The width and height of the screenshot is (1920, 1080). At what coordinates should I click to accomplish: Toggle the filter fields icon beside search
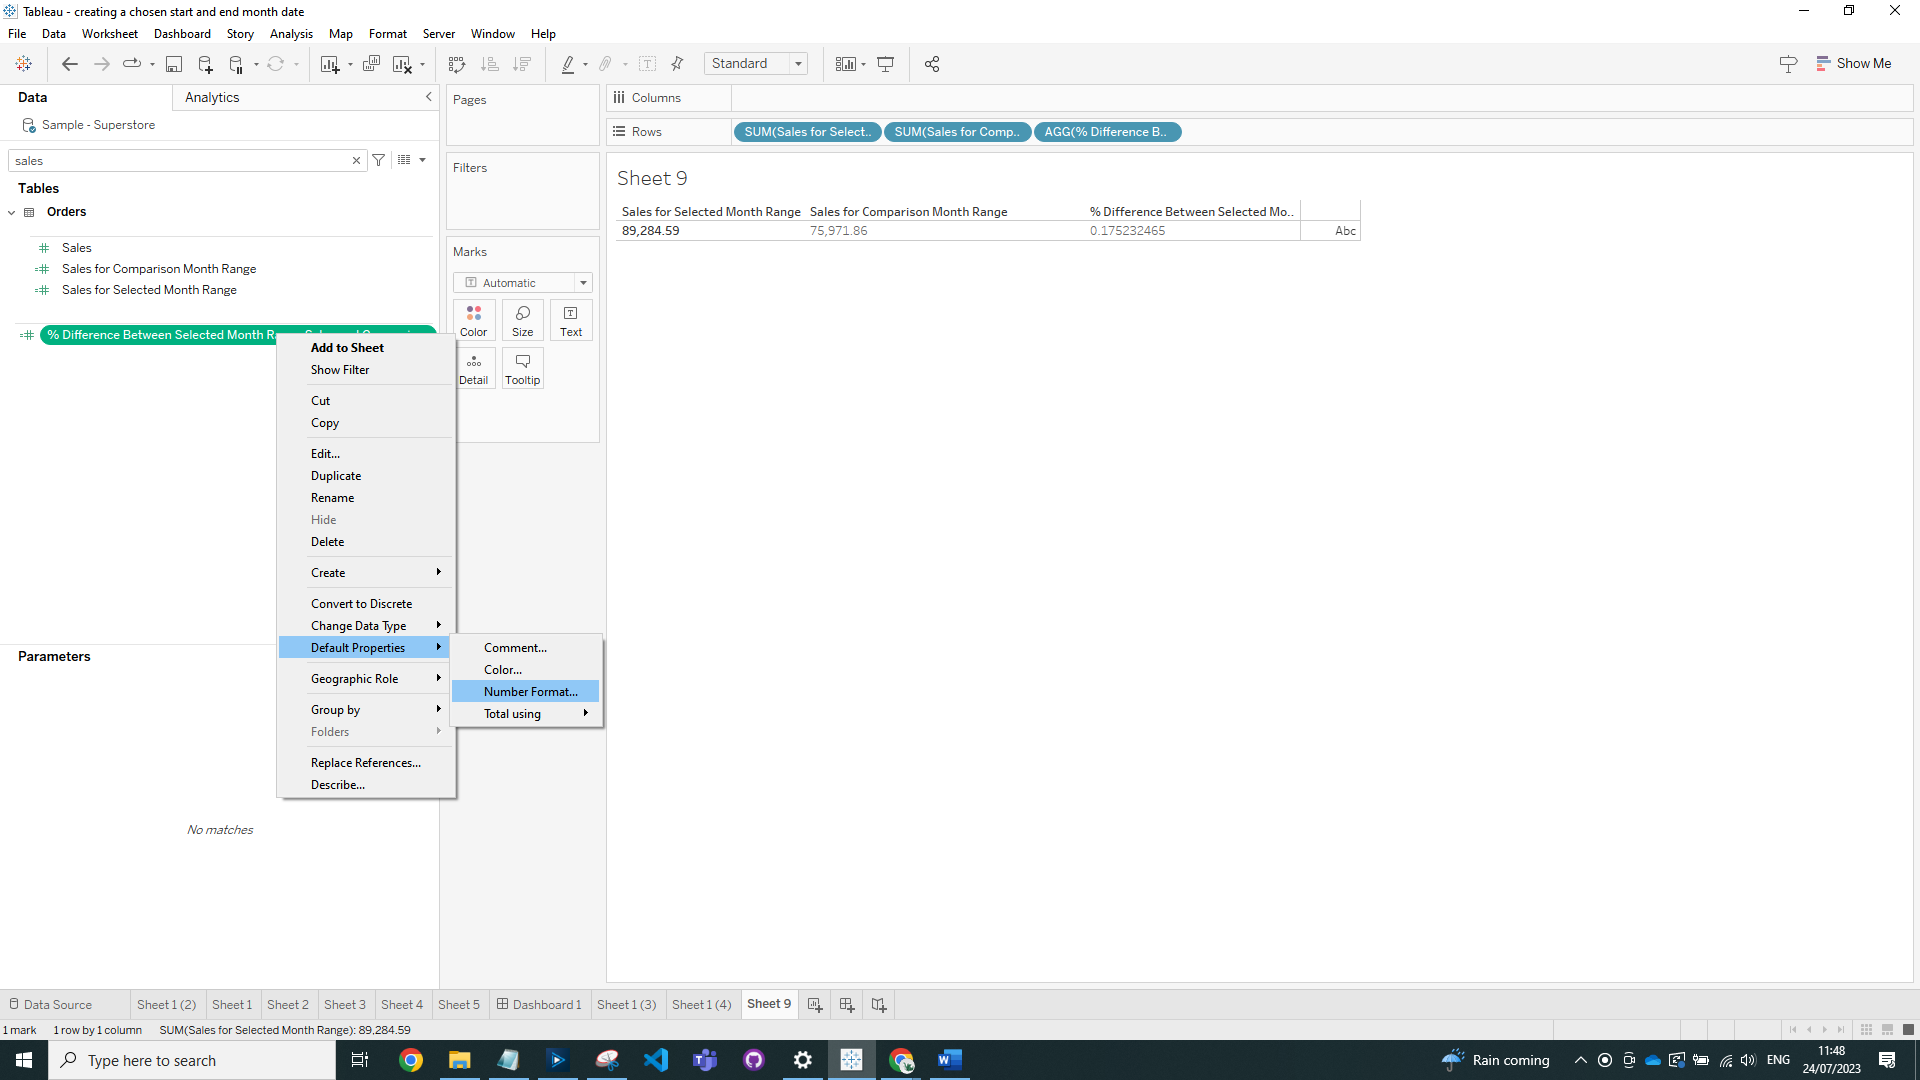(379, 160)
